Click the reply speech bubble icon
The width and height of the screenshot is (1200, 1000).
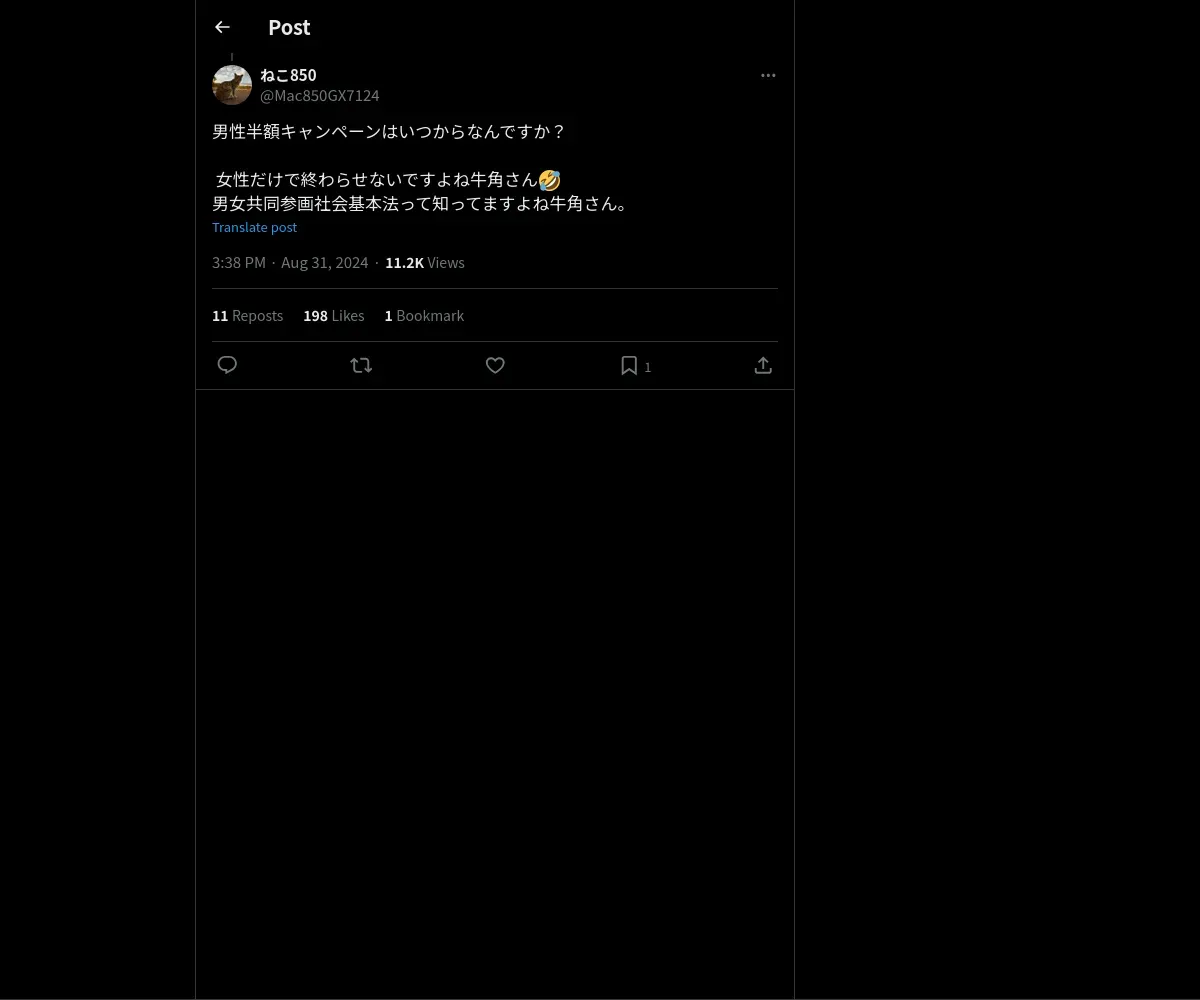pos(227,365)
